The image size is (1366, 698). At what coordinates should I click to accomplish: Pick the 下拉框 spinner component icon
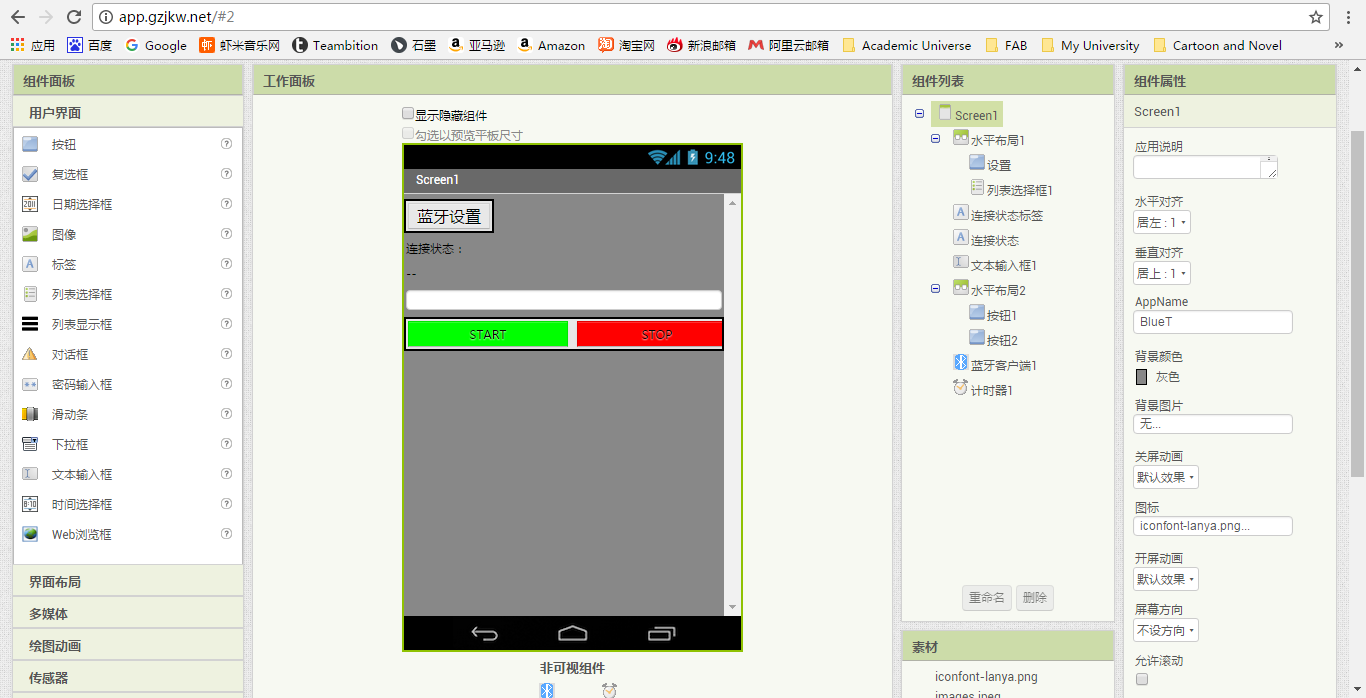pos(30,444)
